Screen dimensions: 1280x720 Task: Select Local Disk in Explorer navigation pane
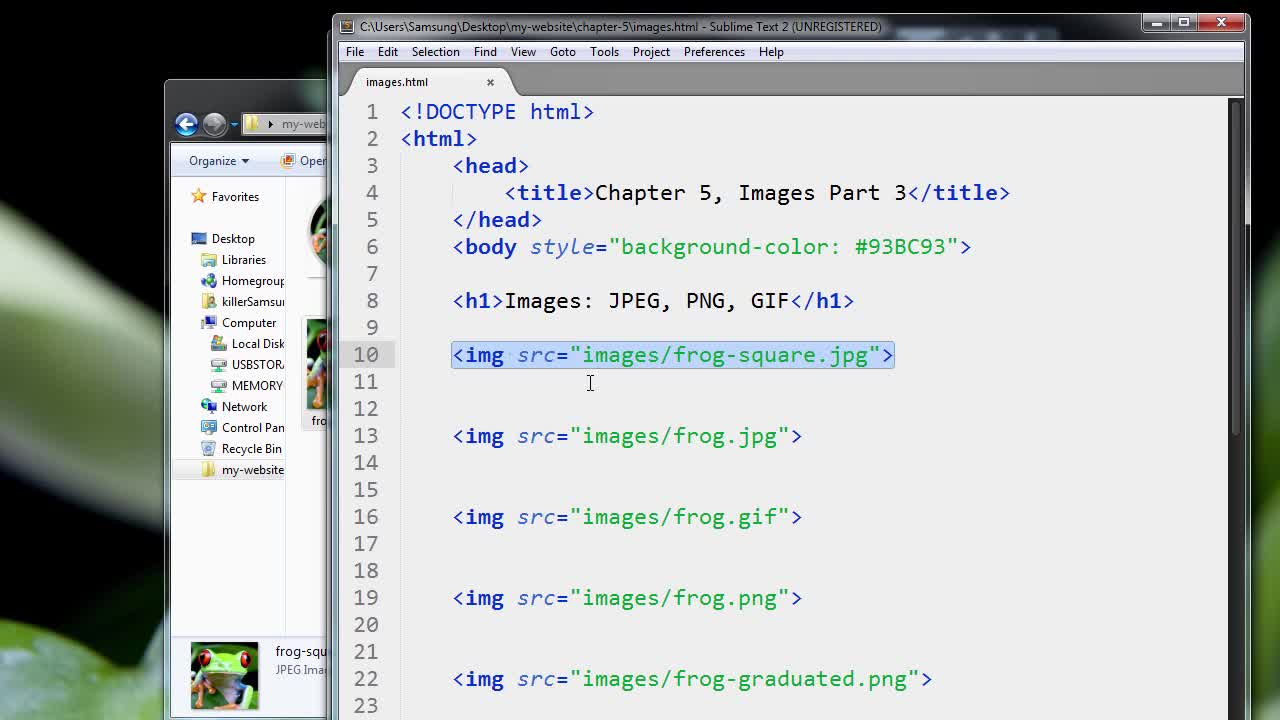coord(258,344)
